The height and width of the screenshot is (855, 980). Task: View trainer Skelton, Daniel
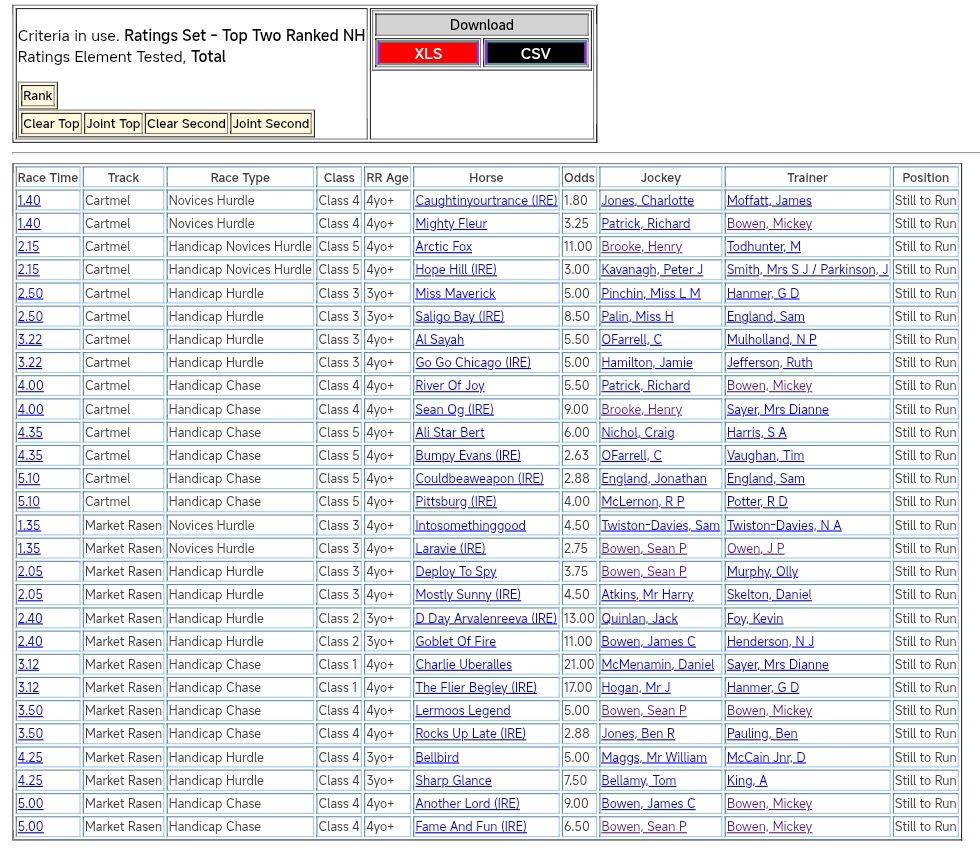[x=769, y=595]
